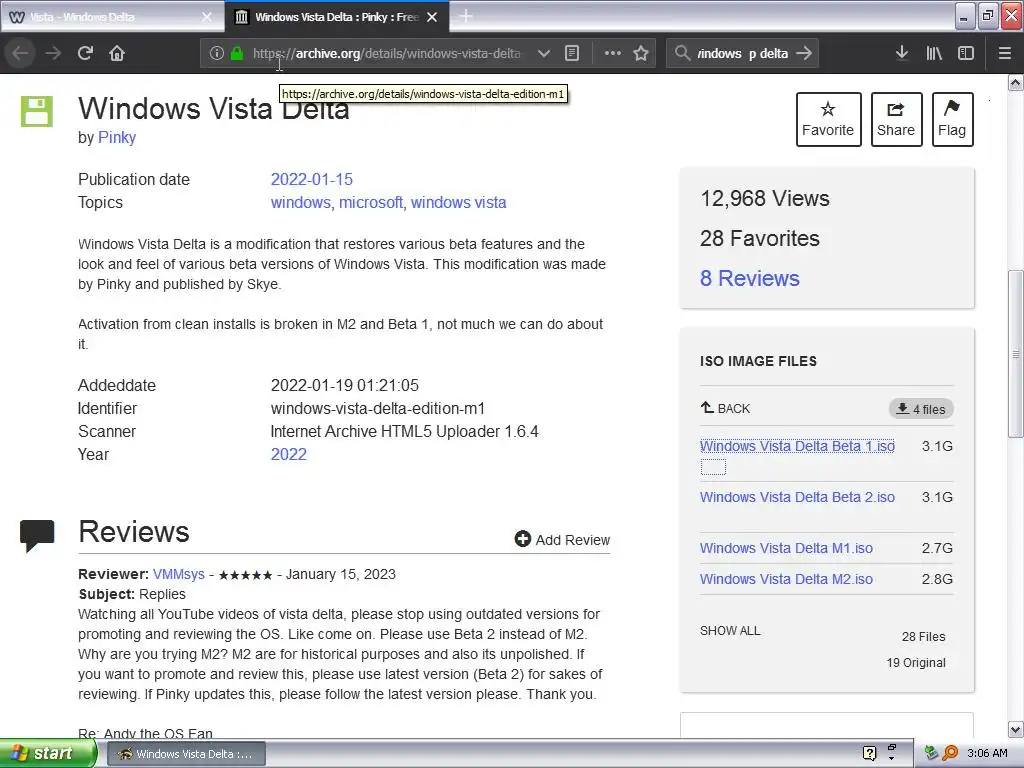Toggle reader view for this page
The height and width of the screenshot is (768, 1024).
[572, 54]
